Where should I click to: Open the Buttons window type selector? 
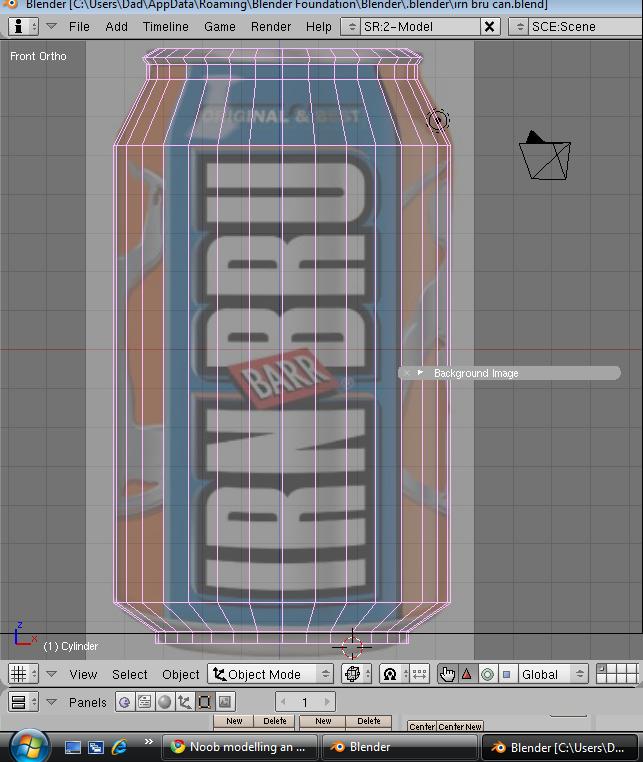tap(23, 702)
